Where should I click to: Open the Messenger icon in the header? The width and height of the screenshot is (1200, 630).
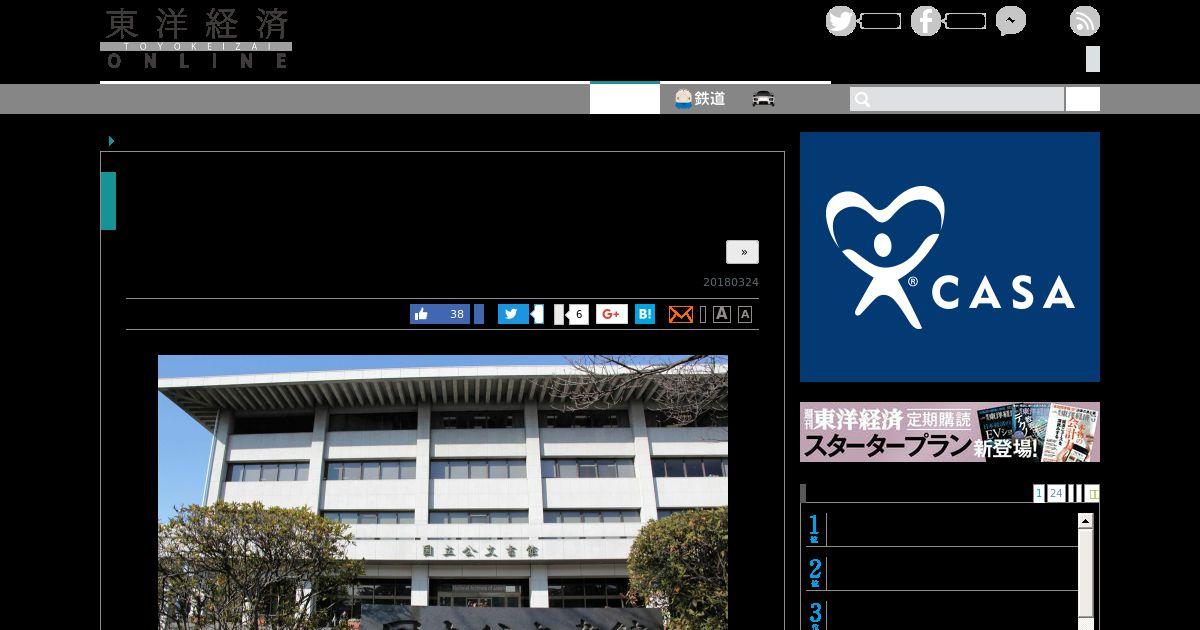click(1011, 21)
